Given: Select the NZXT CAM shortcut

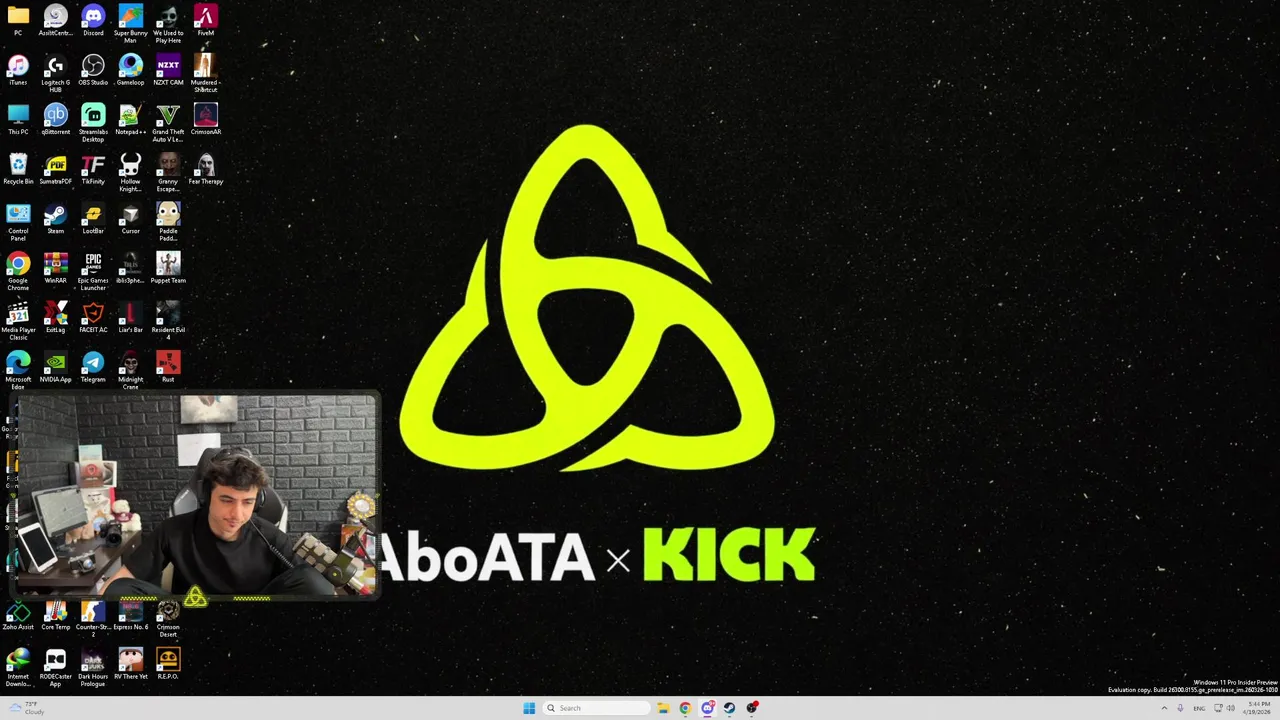Looking at the screenshot, I should pyautogui.click(x=168, y=70).
